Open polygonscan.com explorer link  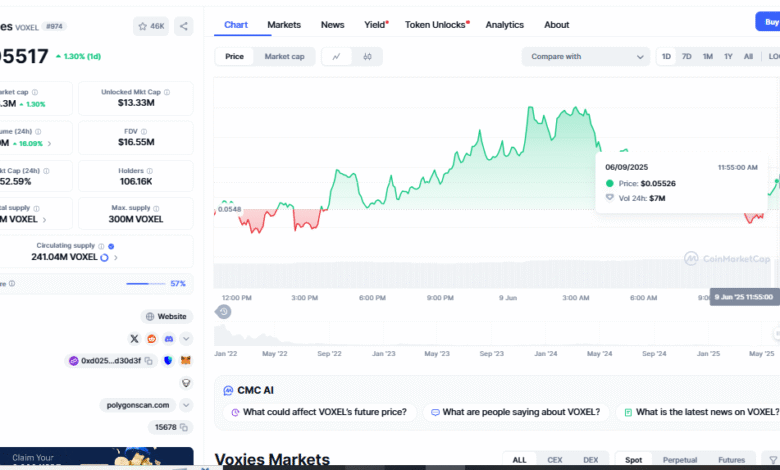(138, 405)
